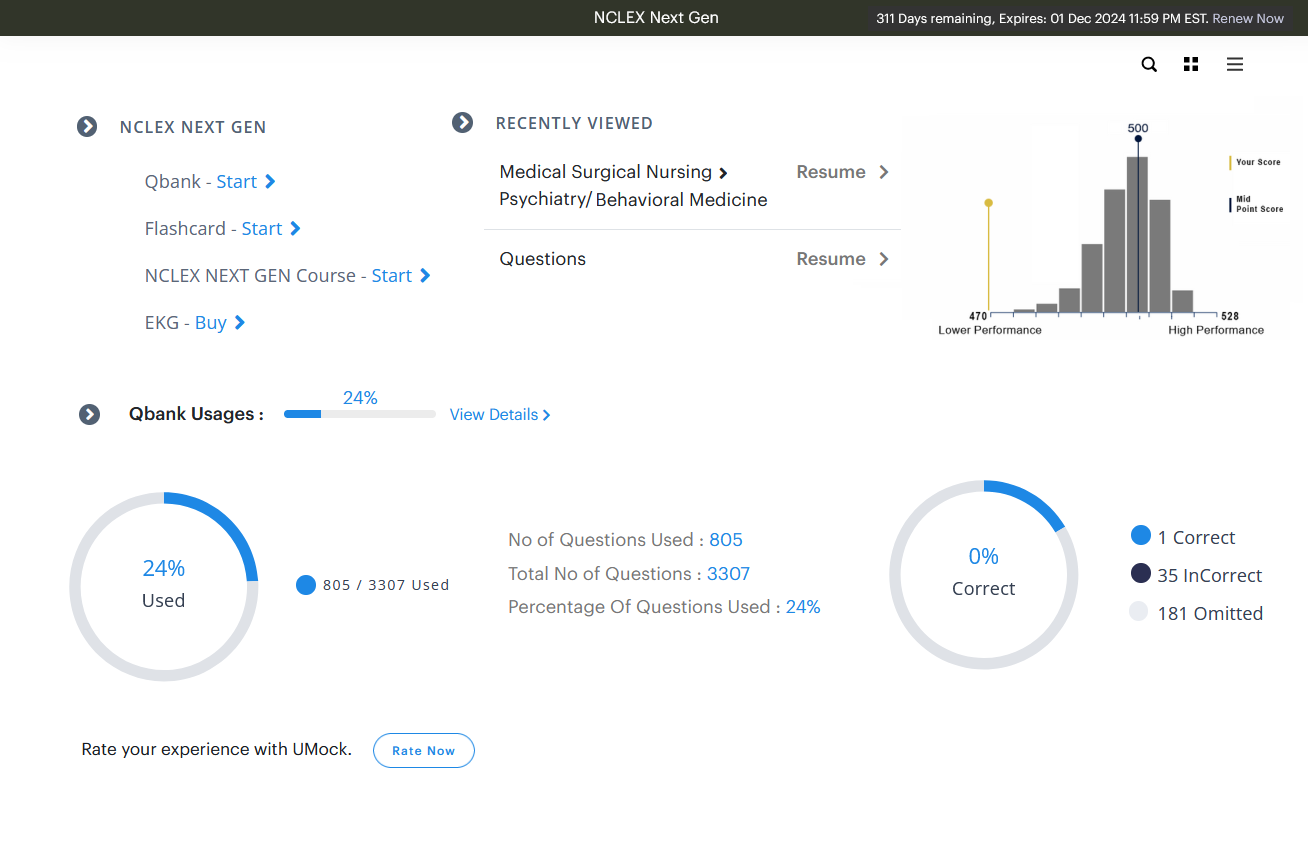This screenshot has height=858, width=1308.
Task: Click 'Lower Performance' chart label
Action: (990, 330)
